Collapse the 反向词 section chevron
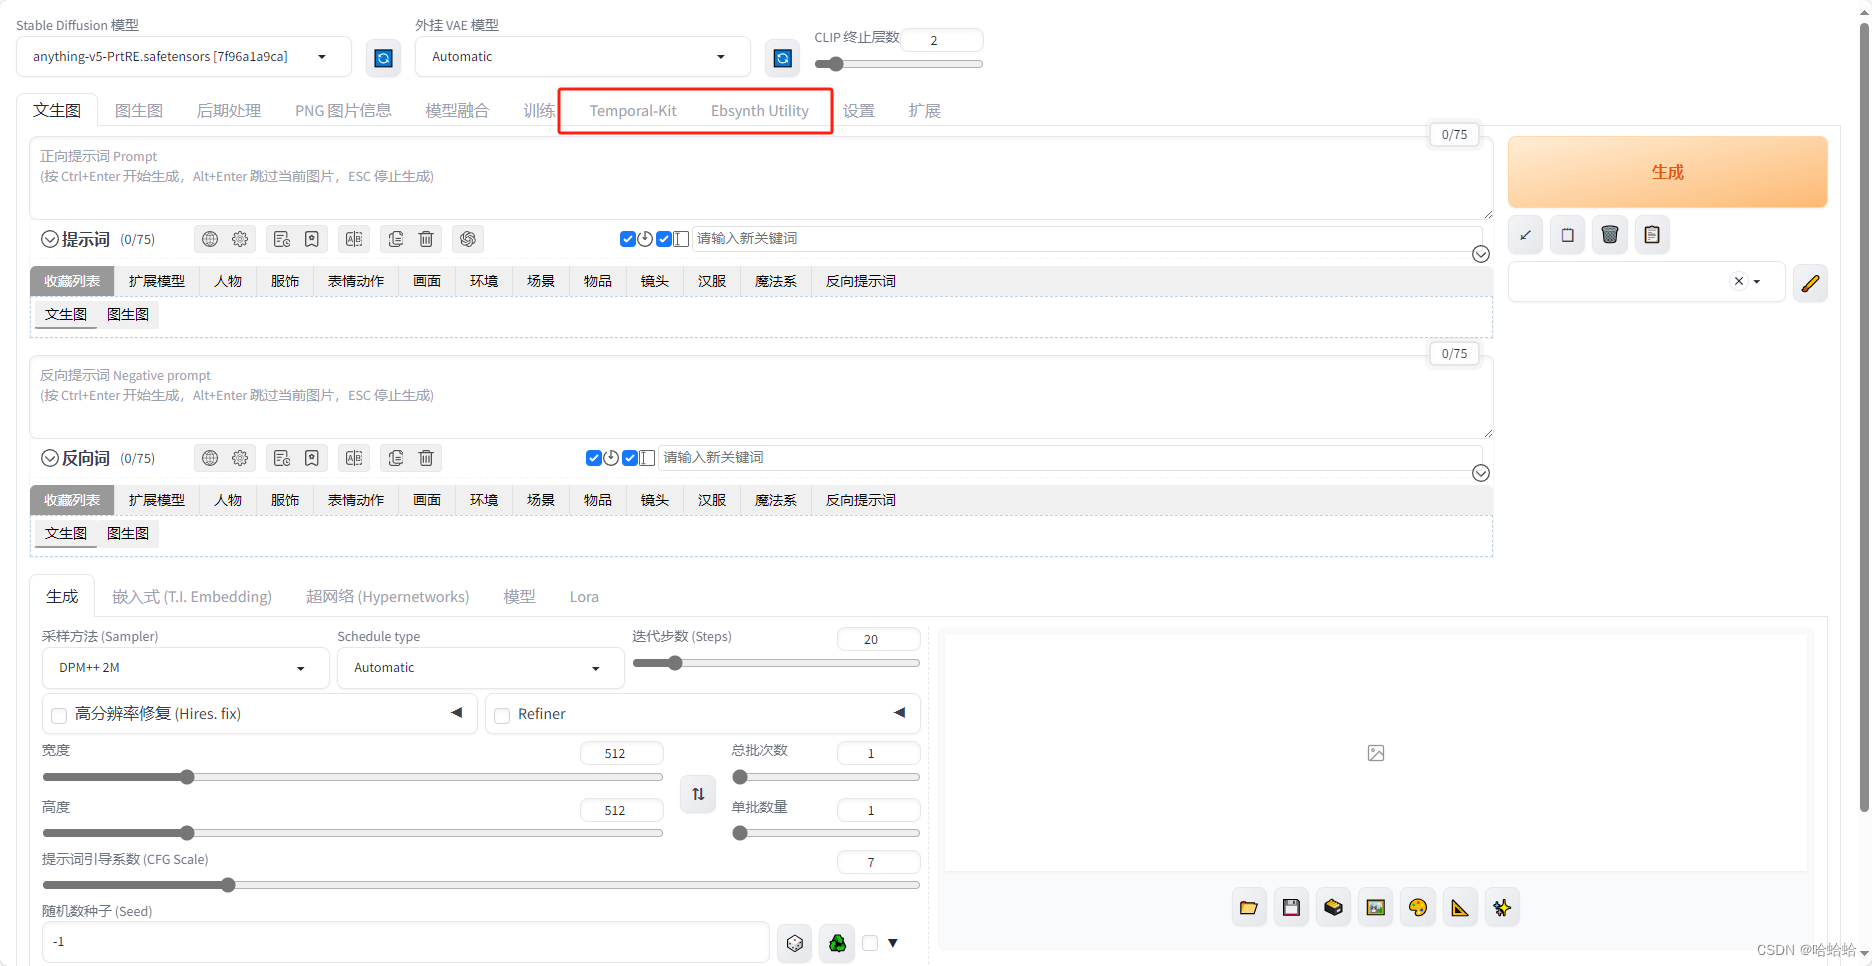The width and height of the screenshot is (1872, 966). click(49, 458)
